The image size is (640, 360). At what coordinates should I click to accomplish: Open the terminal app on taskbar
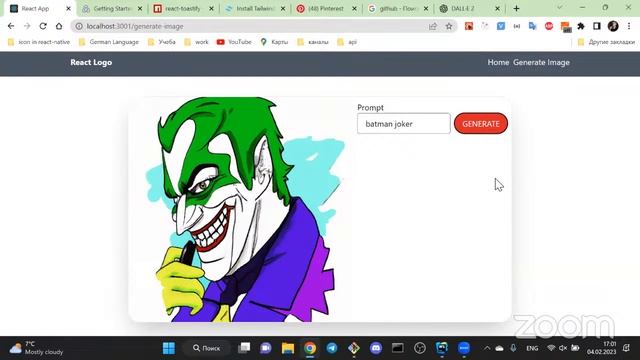tap(398, 348)
